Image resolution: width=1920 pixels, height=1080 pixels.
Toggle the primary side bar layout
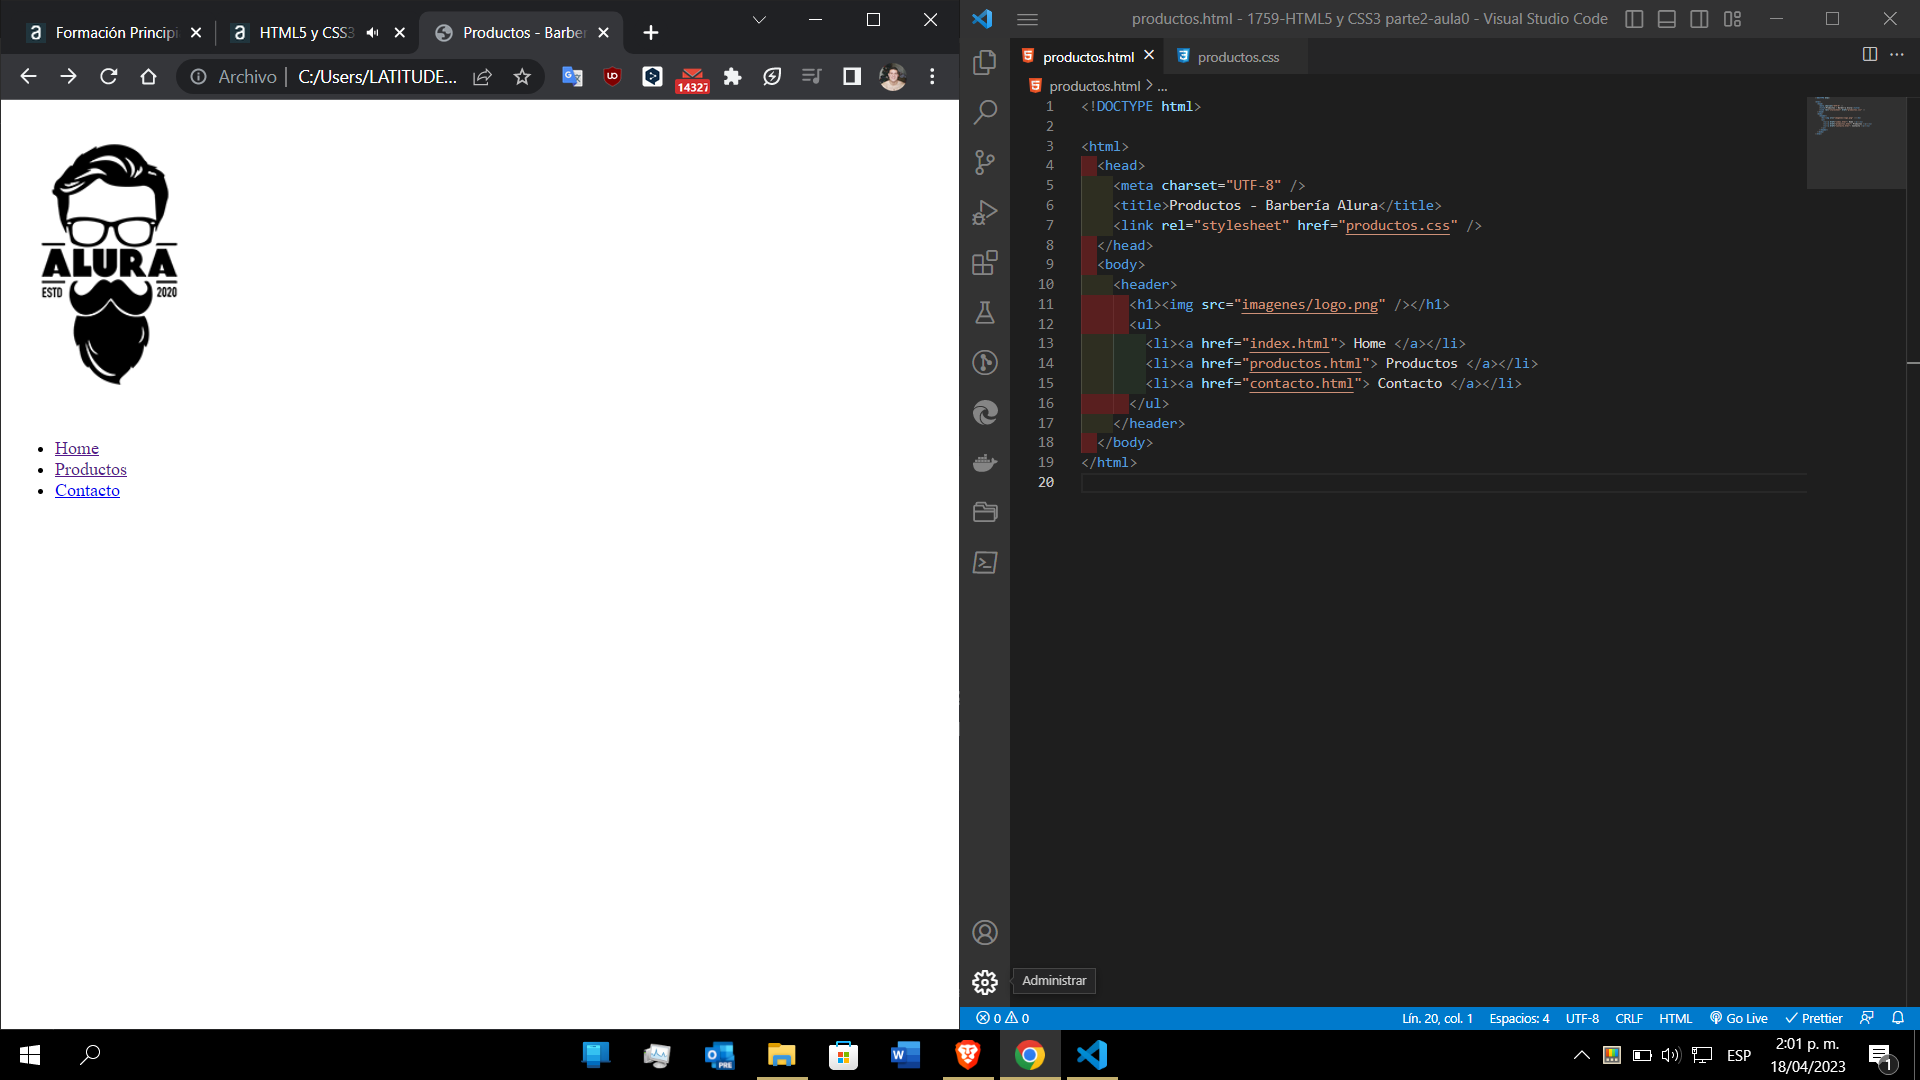tap(1634, 19)
